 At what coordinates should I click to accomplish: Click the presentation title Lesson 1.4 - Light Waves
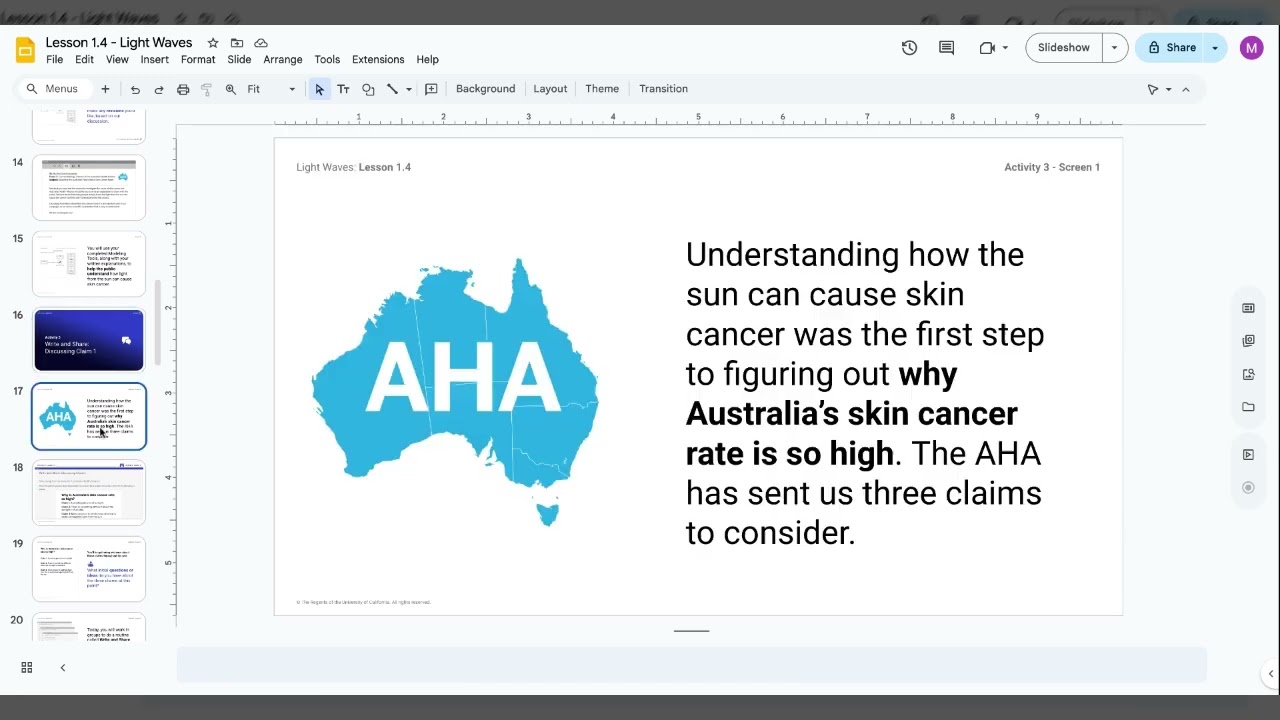point(119,42)
